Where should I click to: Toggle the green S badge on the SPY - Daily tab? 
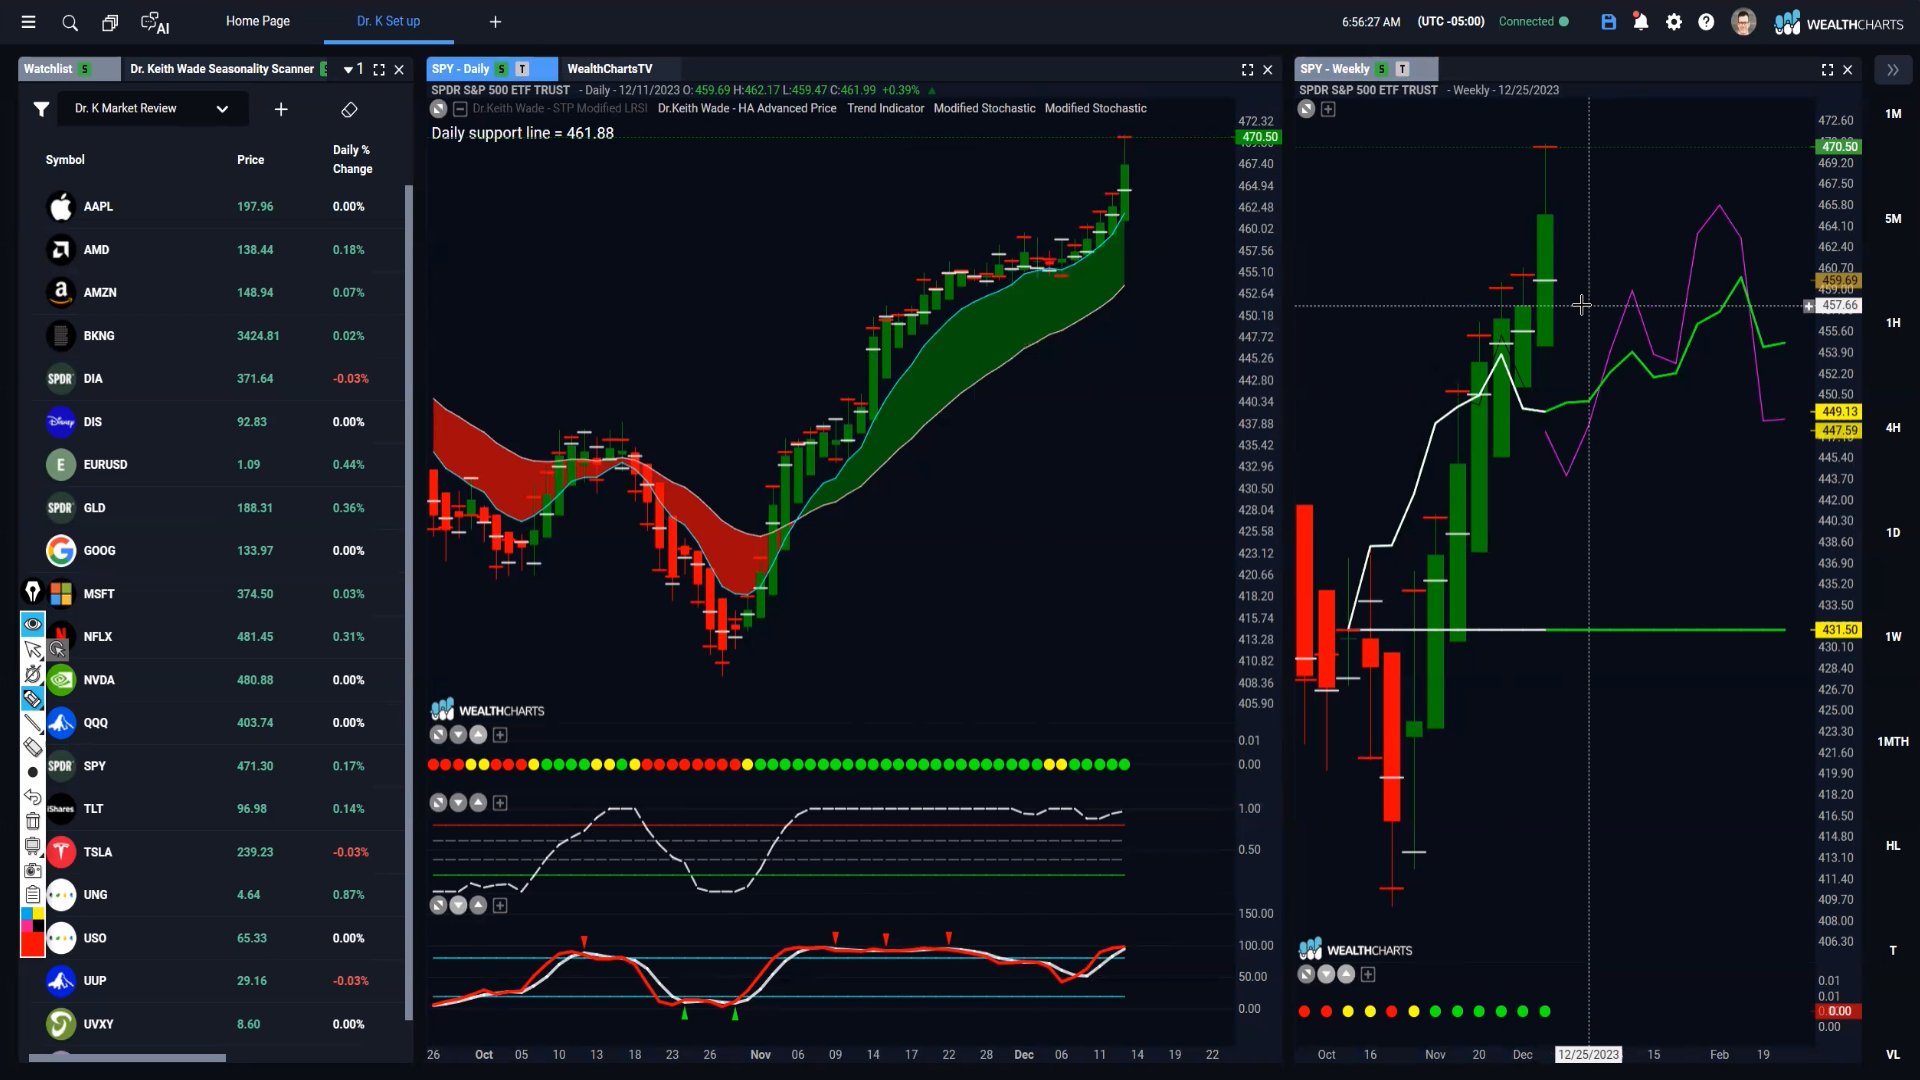tap(501, 69)
